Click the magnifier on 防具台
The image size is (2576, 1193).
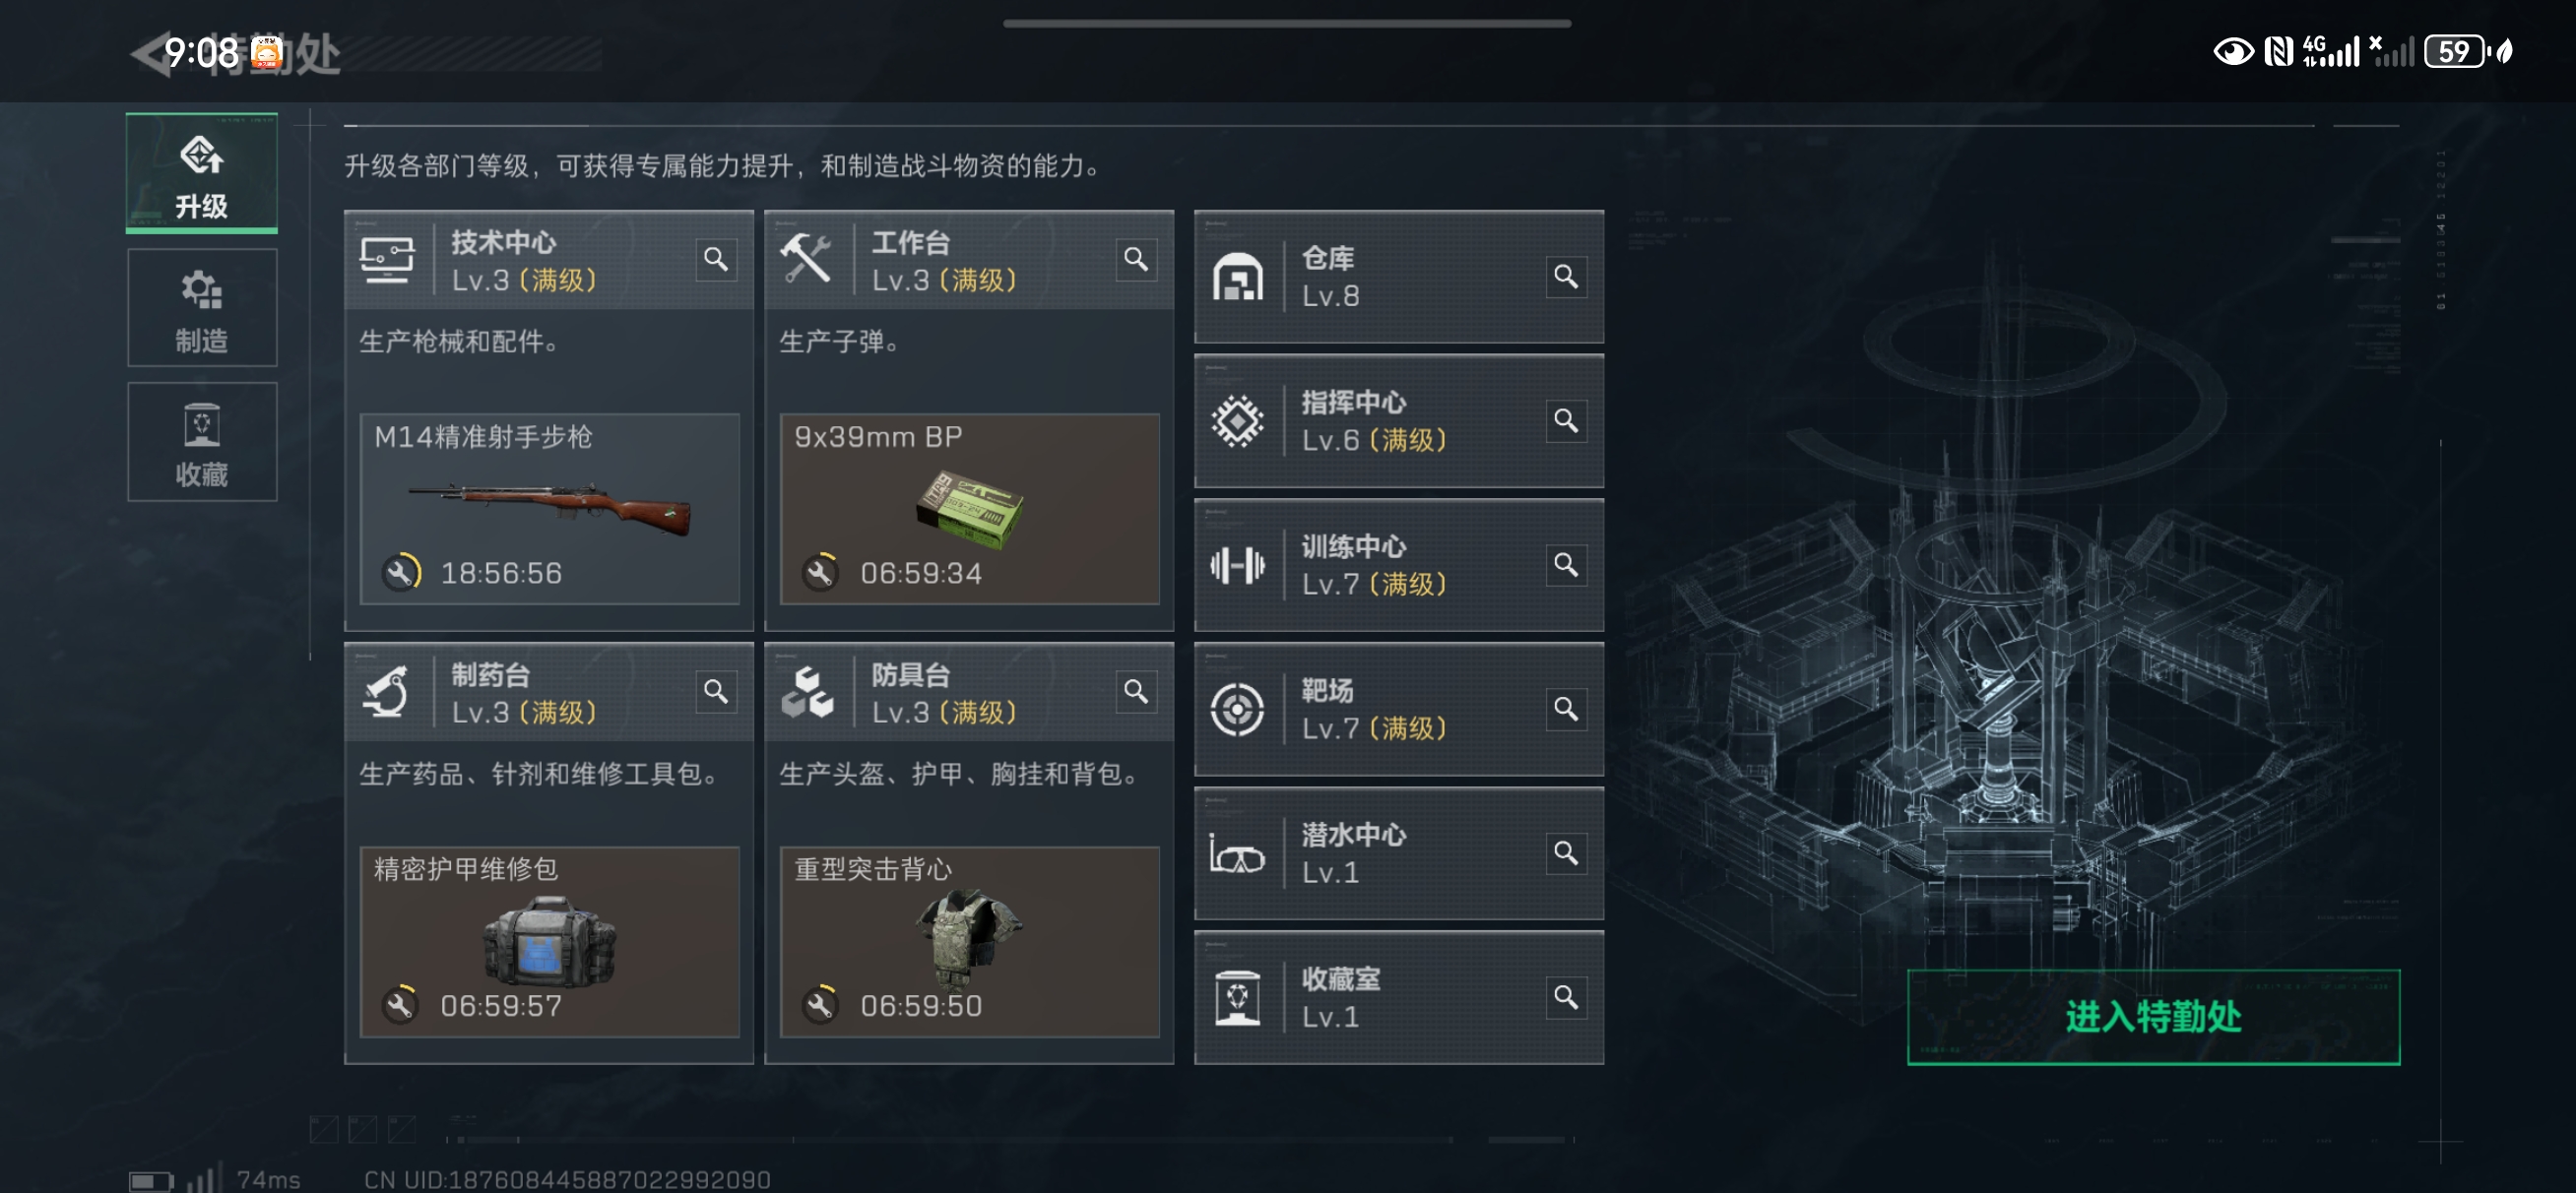(x=1135, y=691)
